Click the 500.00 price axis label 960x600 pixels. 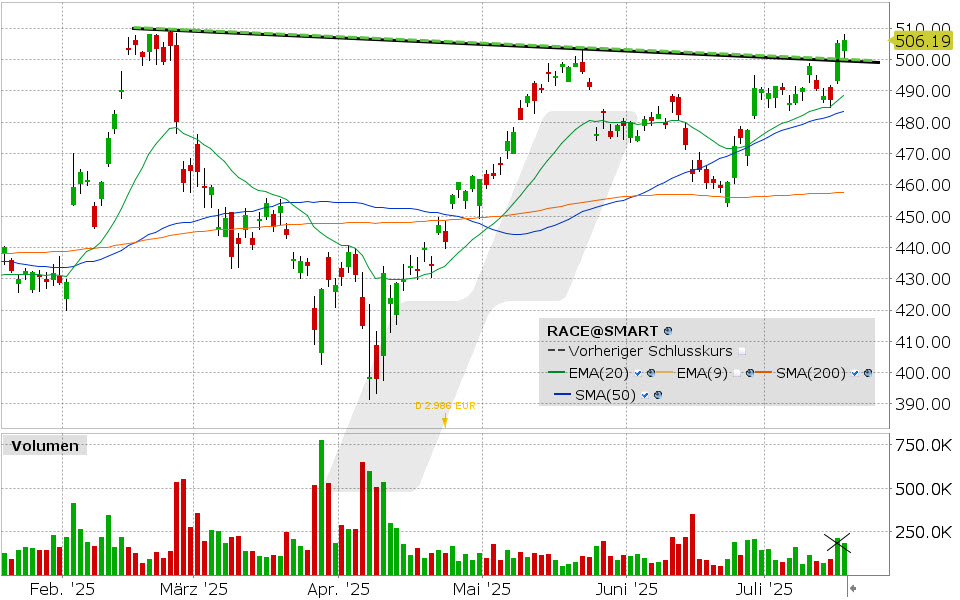(x=923, y=60)
